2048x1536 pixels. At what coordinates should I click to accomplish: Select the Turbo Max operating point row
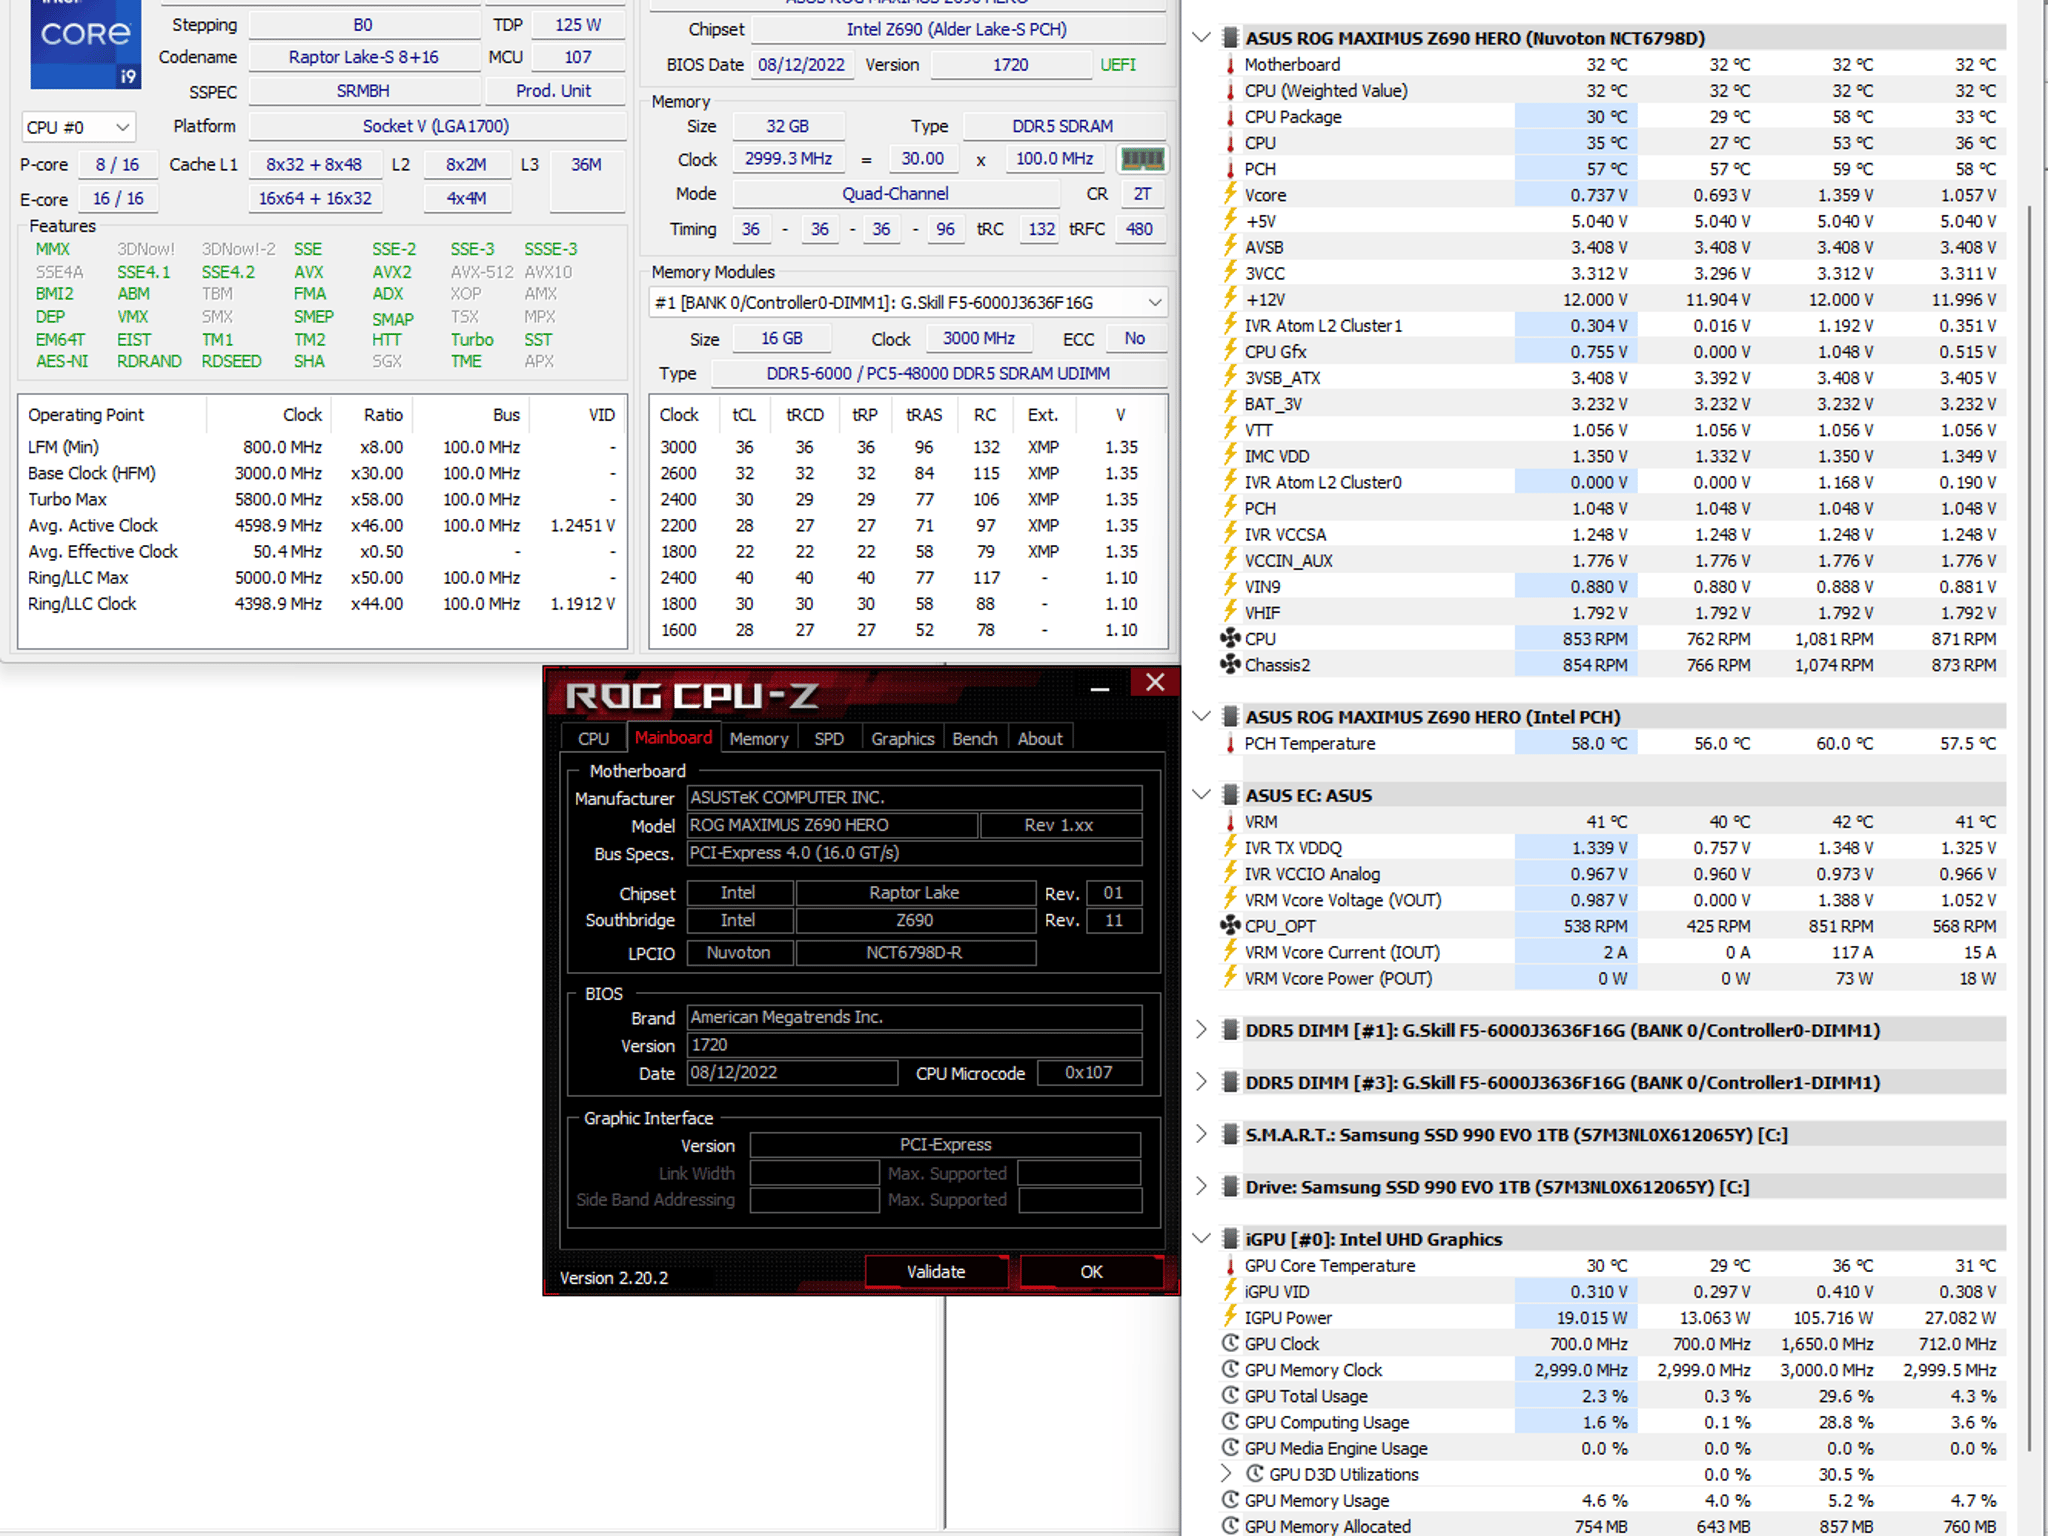tap(322, 499)
